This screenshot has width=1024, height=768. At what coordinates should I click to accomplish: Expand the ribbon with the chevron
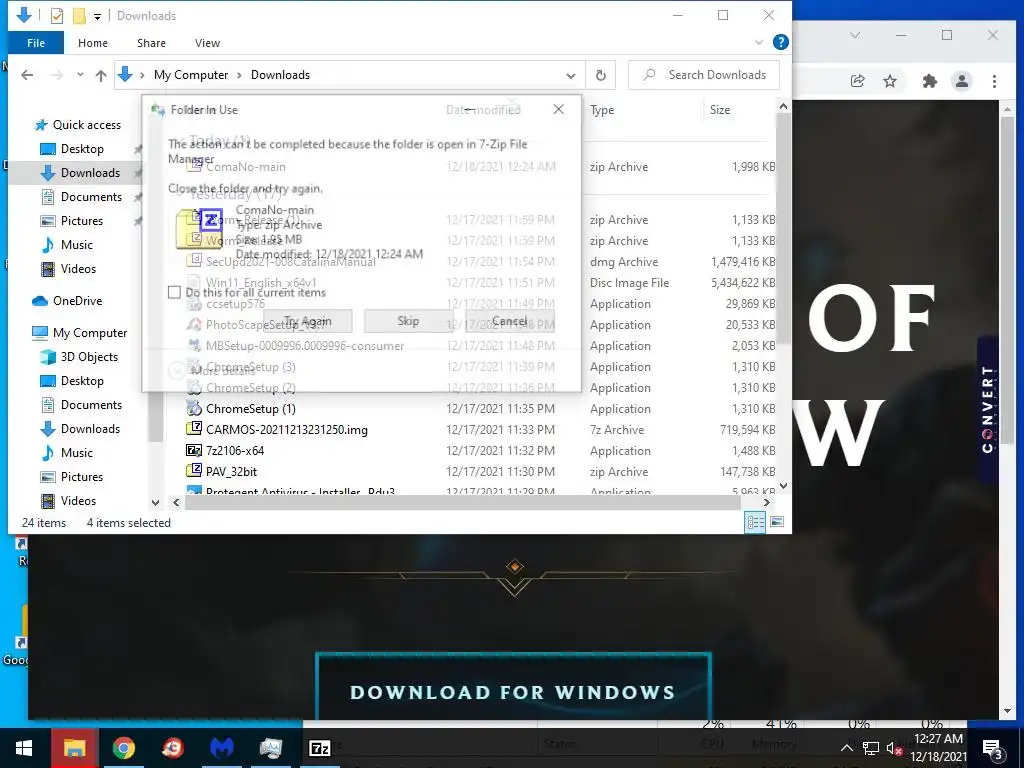(x=758, y=42)
